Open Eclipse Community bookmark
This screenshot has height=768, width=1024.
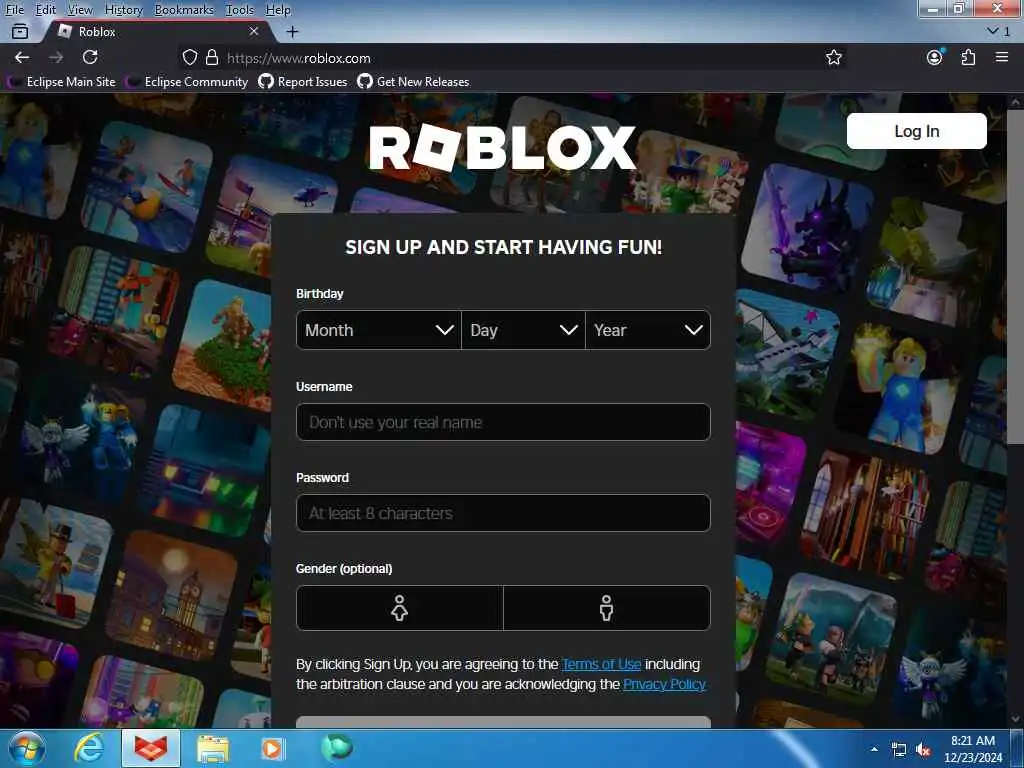point(187,82)
